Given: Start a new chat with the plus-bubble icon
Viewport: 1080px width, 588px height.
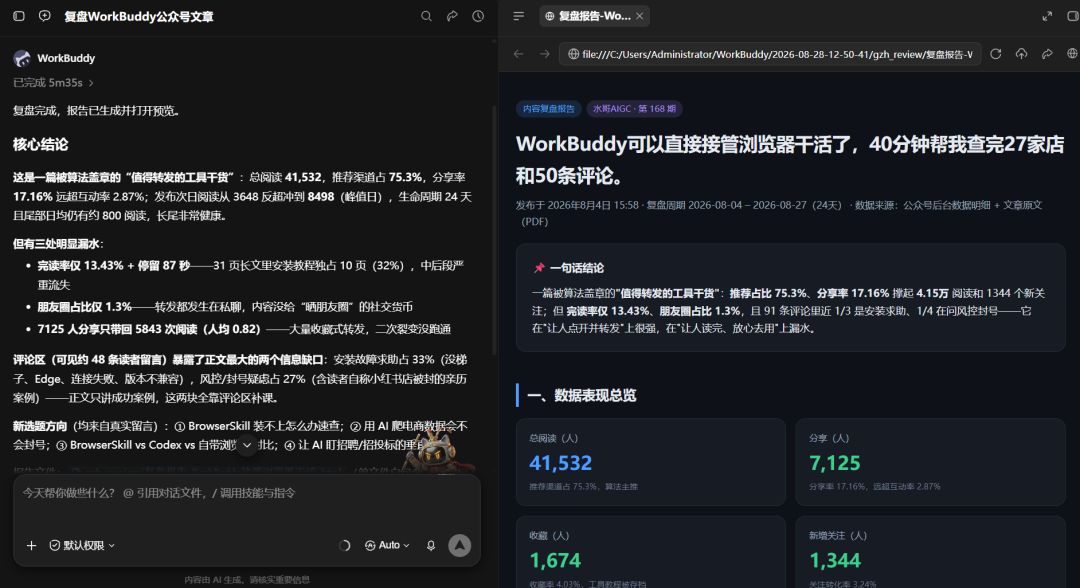Looking at the screenshot, I should pyautogui.click(x=45, y=16).
